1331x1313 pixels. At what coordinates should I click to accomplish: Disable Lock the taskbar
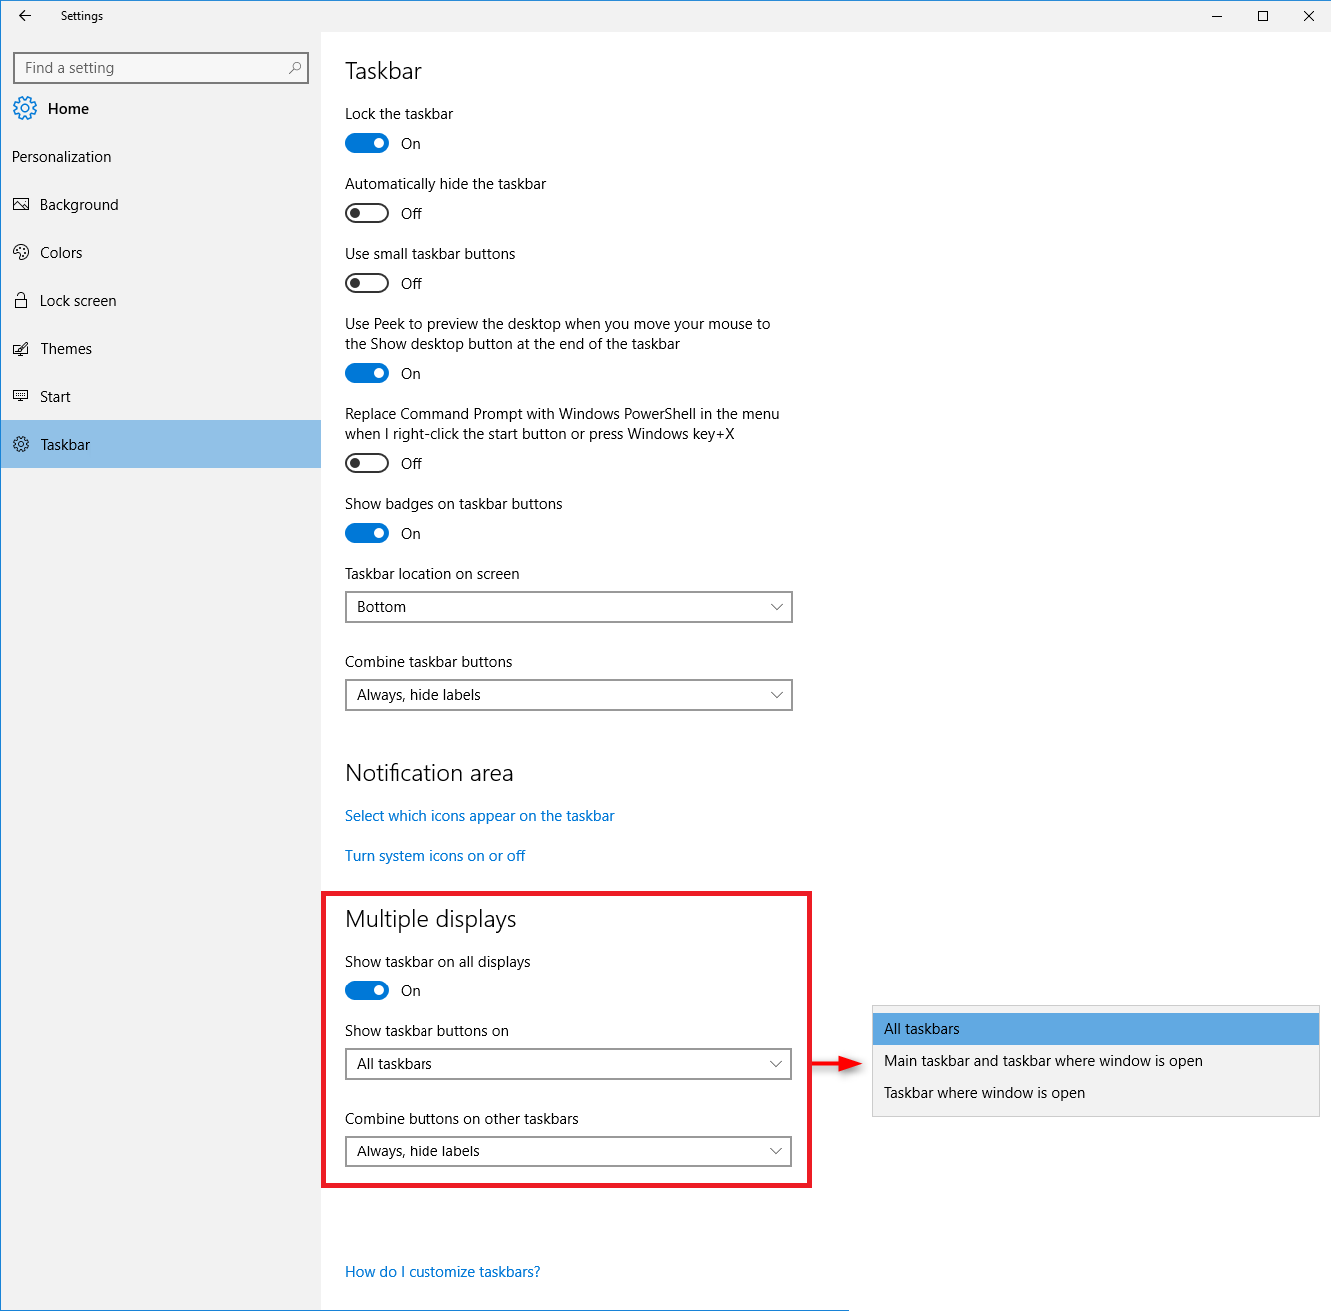click(x=367, y=143)
